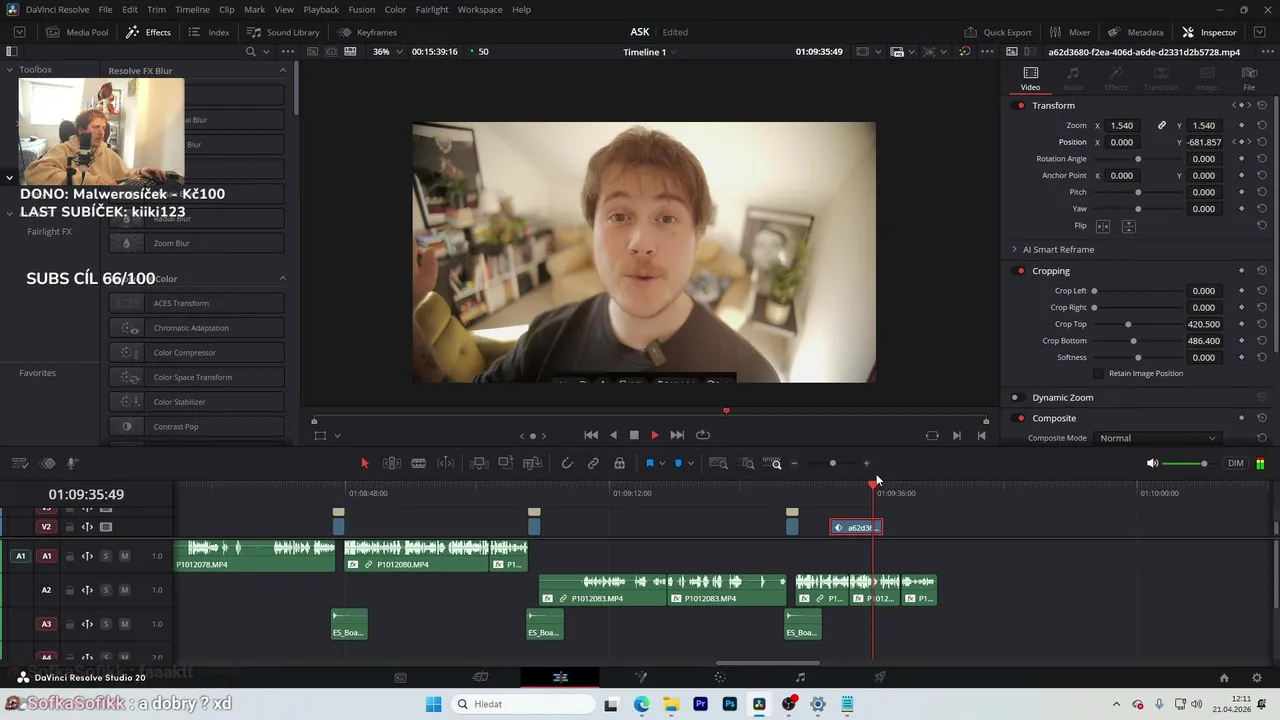
Task: Zoom out timeline with minus button
Action: 794,463
